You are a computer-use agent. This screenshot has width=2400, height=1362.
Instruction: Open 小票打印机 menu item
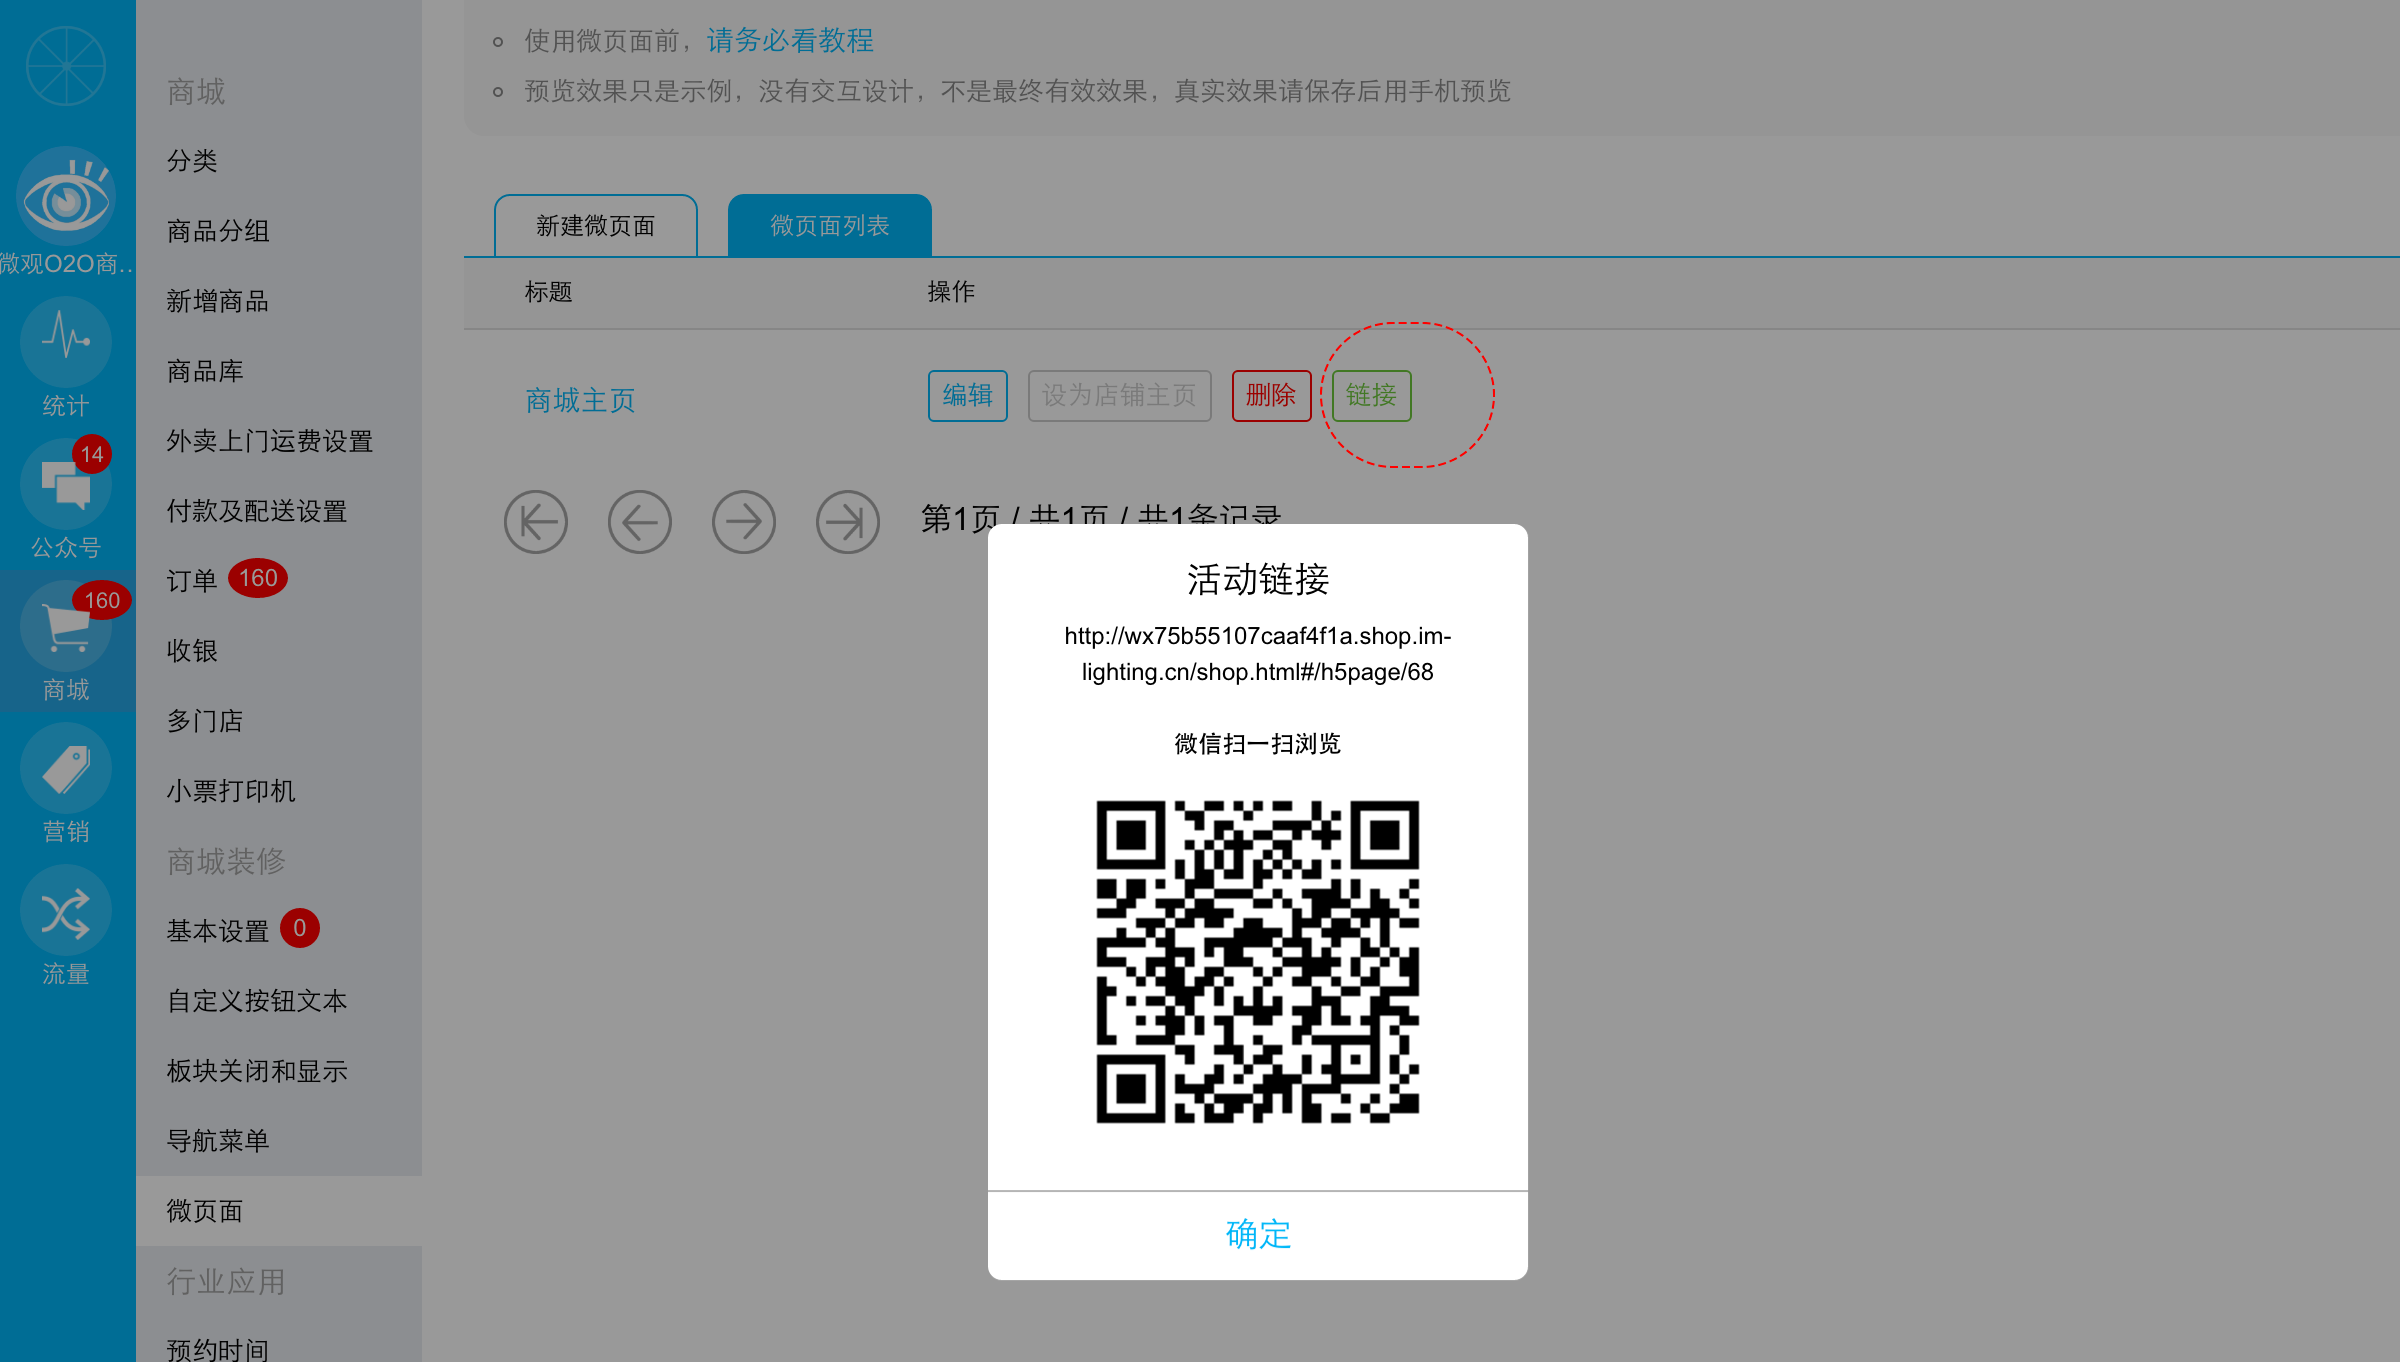coord(231,791)
